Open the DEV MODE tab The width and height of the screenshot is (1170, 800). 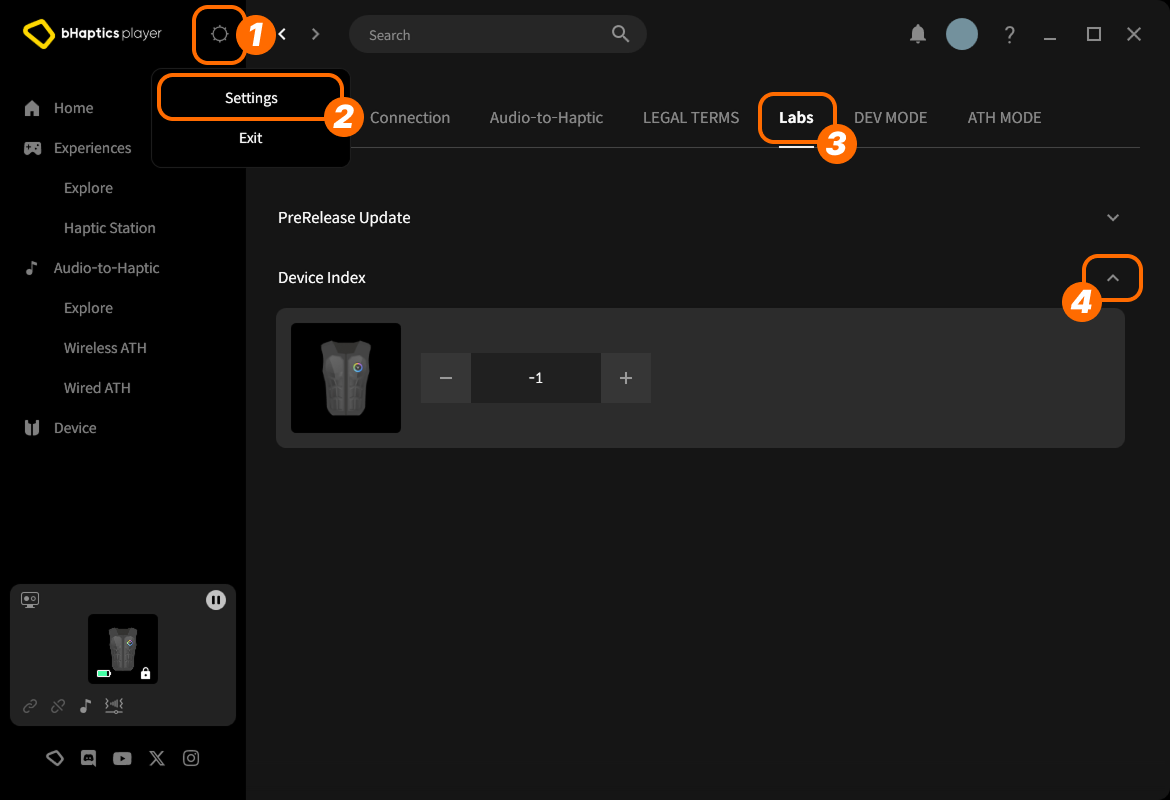890,118
